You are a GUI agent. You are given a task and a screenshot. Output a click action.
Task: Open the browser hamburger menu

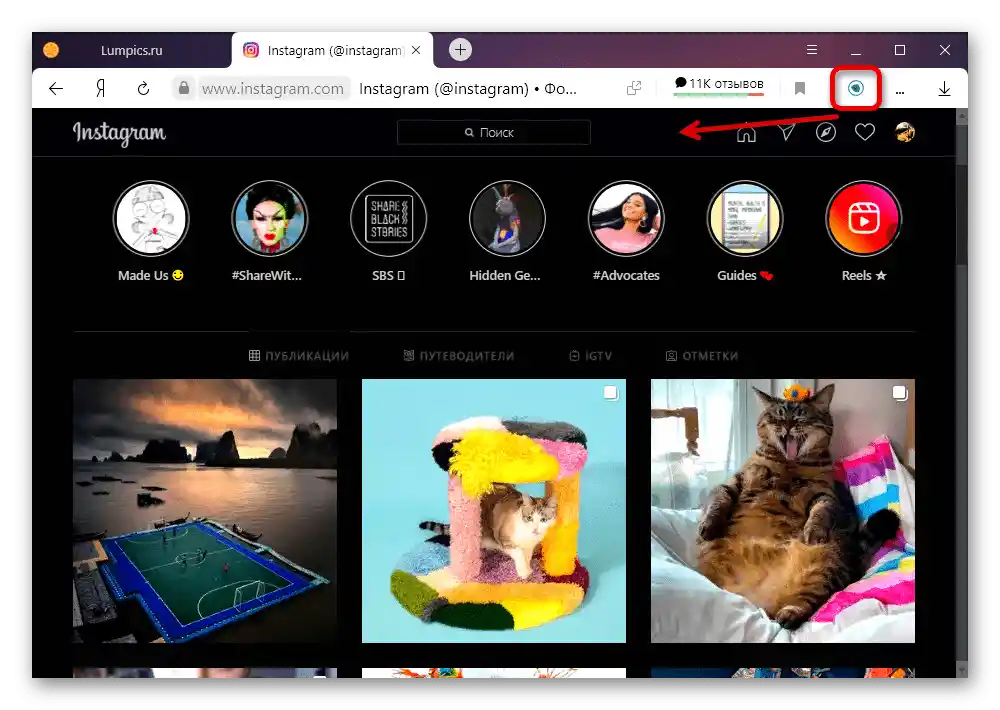(812, 50)
